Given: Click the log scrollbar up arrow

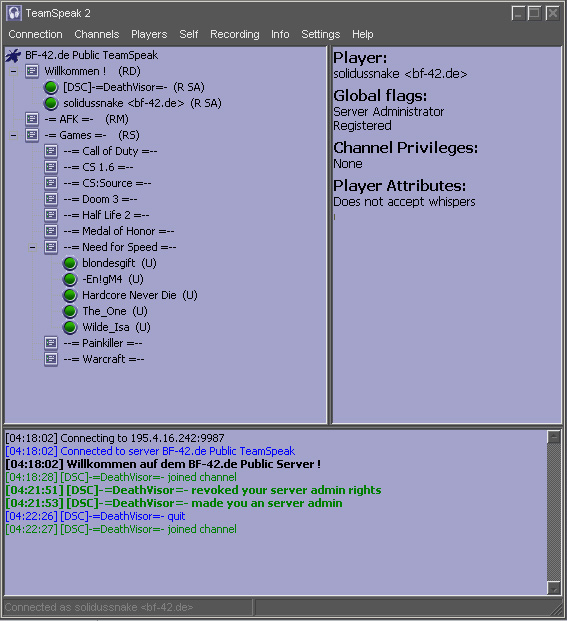Looking at the screenshot, I should click(554, 437).
